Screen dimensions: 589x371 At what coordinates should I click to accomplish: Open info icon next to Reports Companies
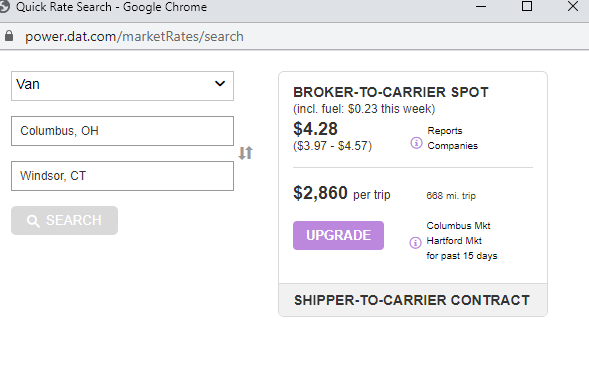pos(416,143)
